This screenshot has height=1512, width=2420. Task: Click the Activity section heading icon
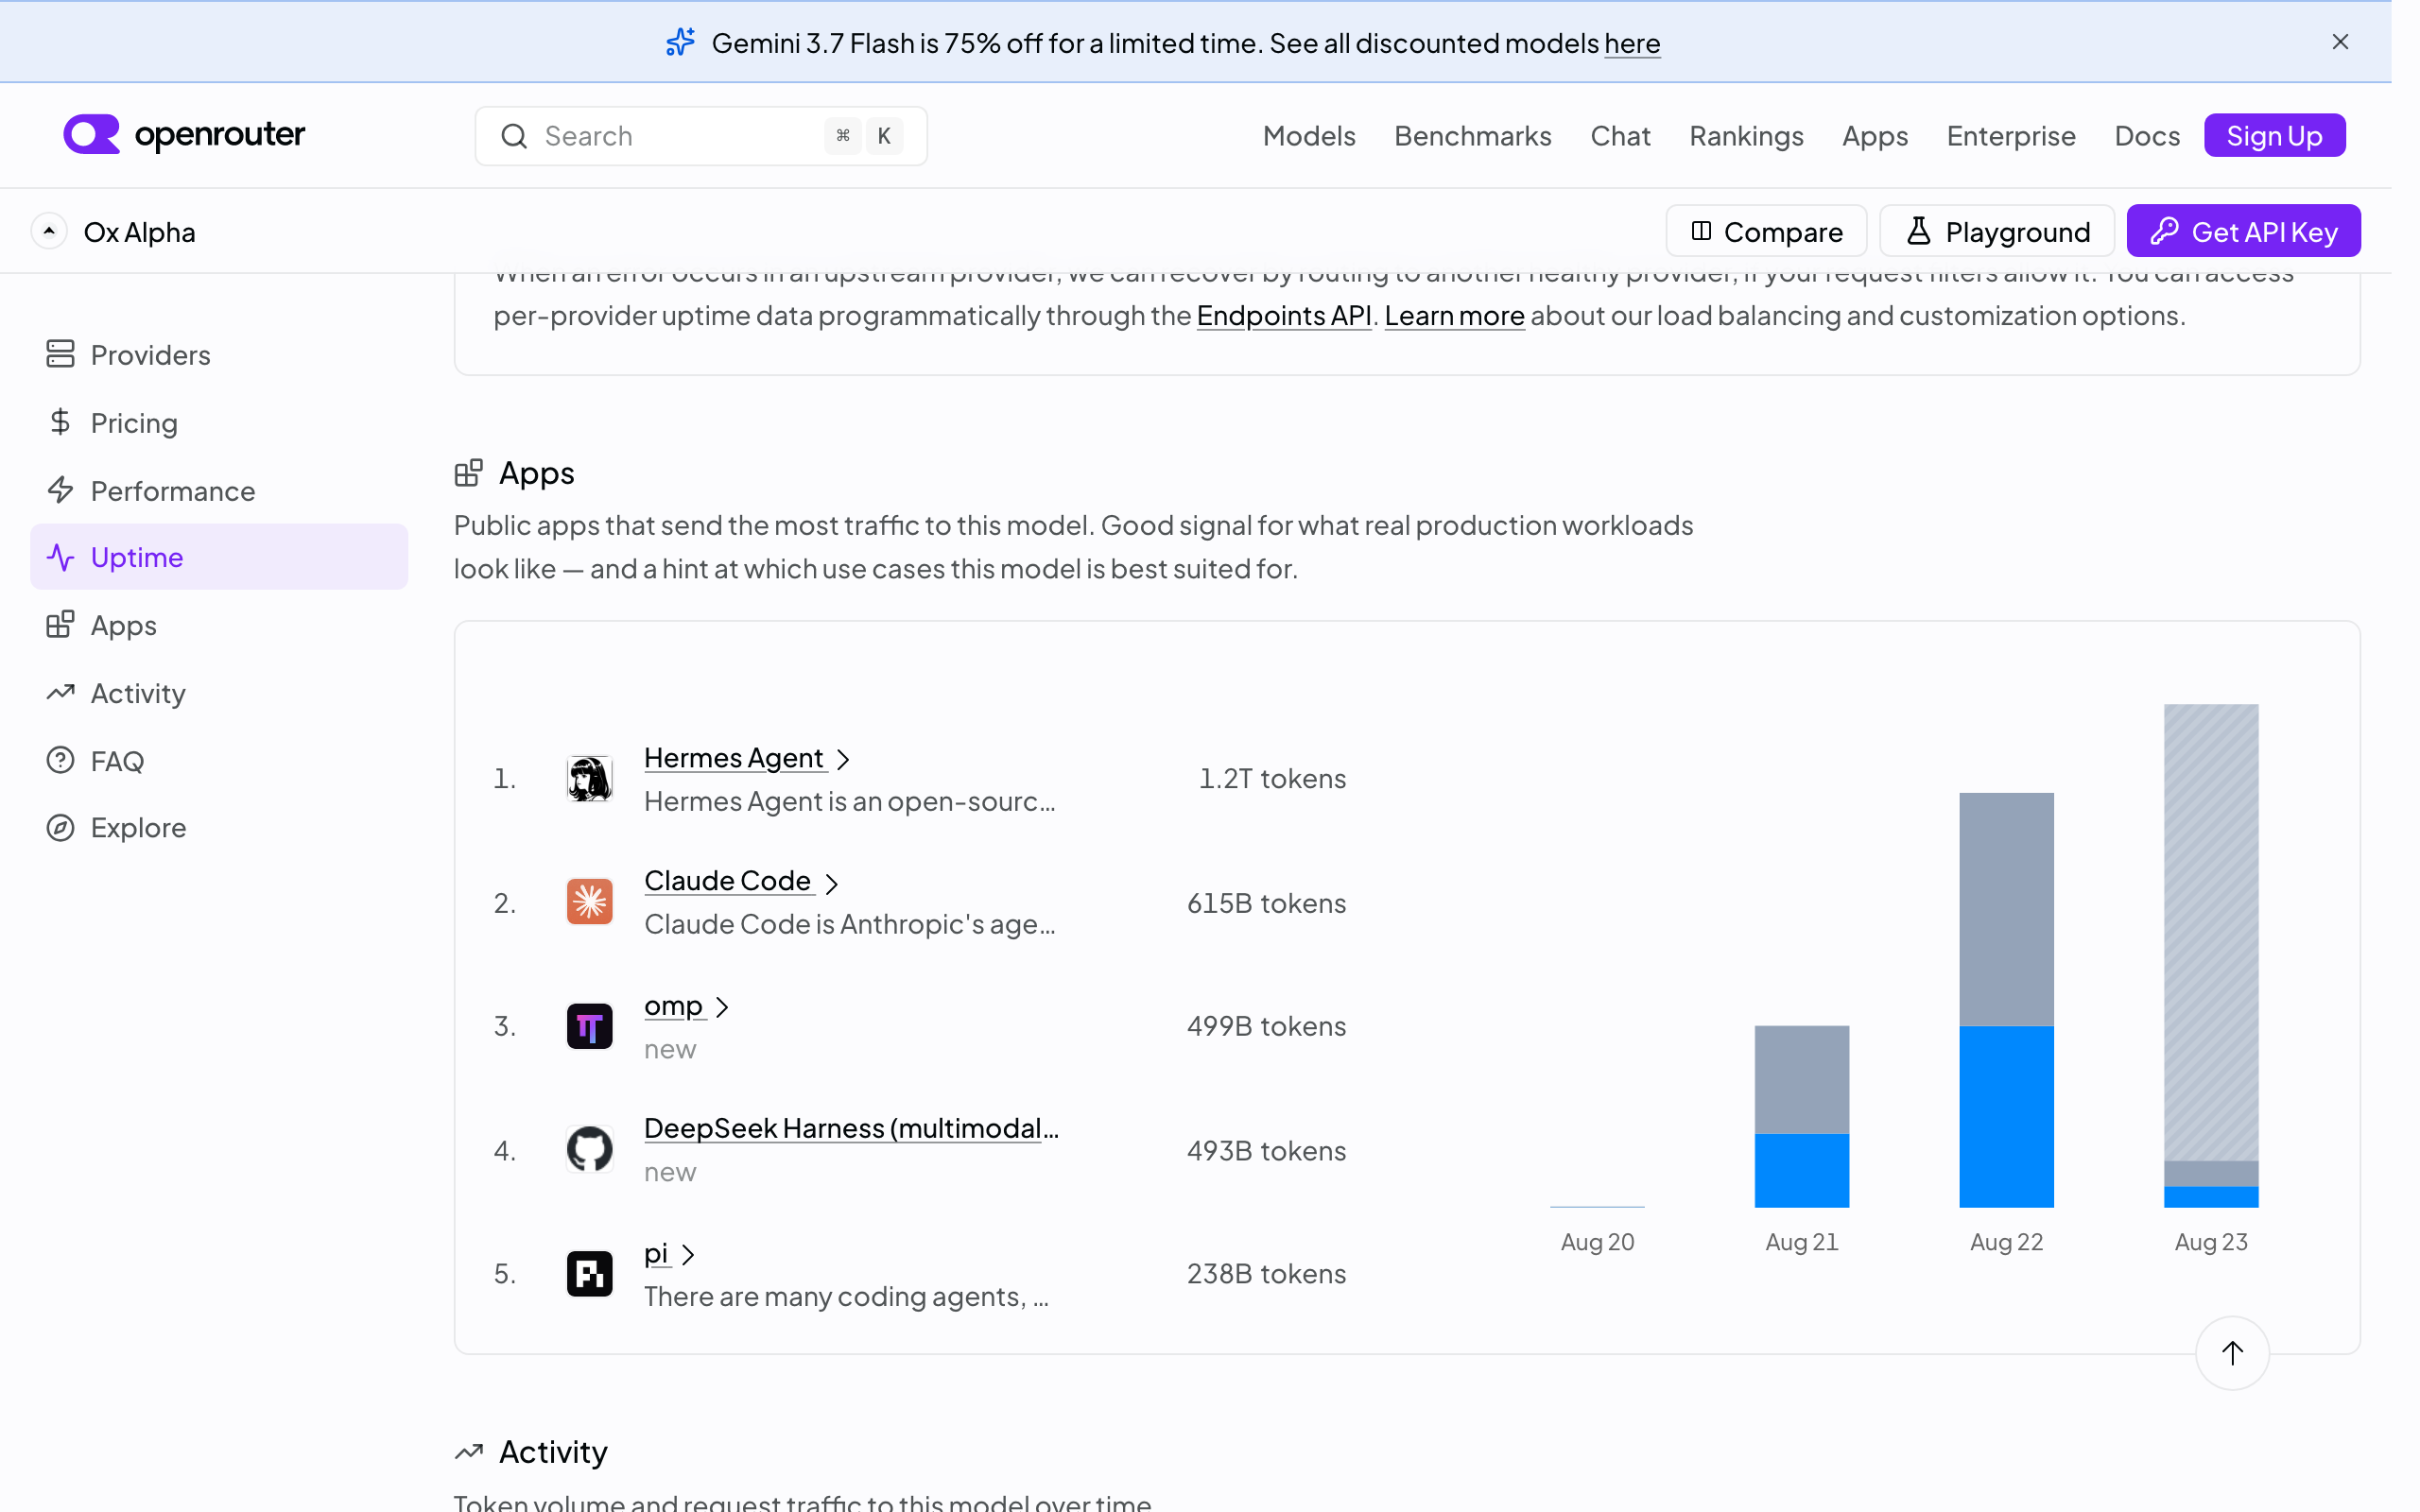[468, 1452]
